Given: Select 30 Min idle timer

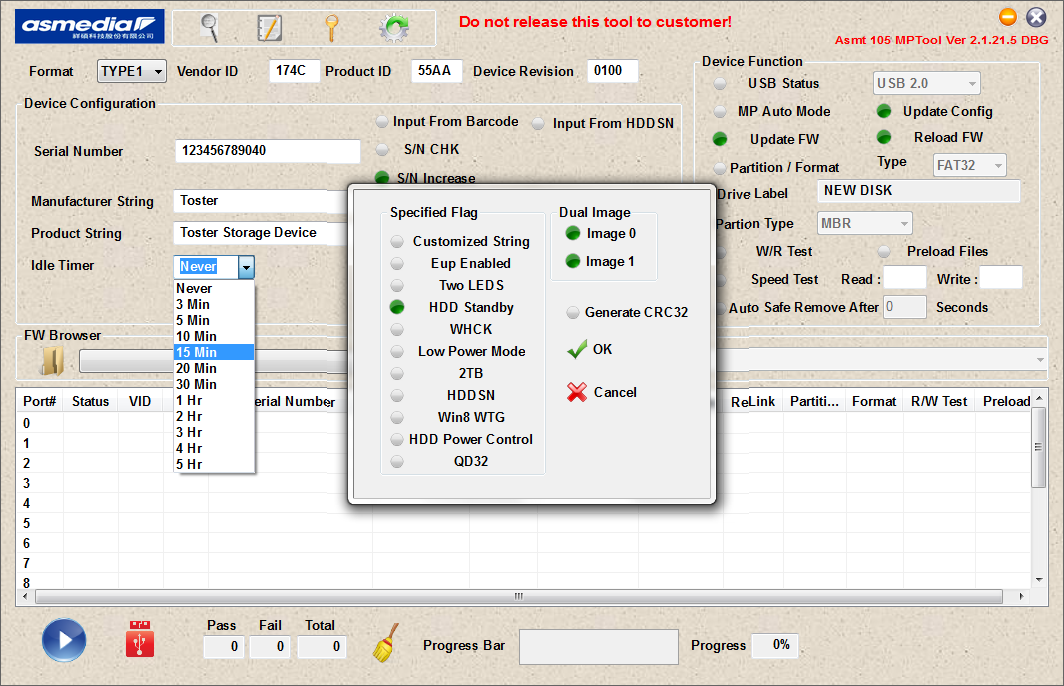Looking at the screenshot, I should pos(214,384).
